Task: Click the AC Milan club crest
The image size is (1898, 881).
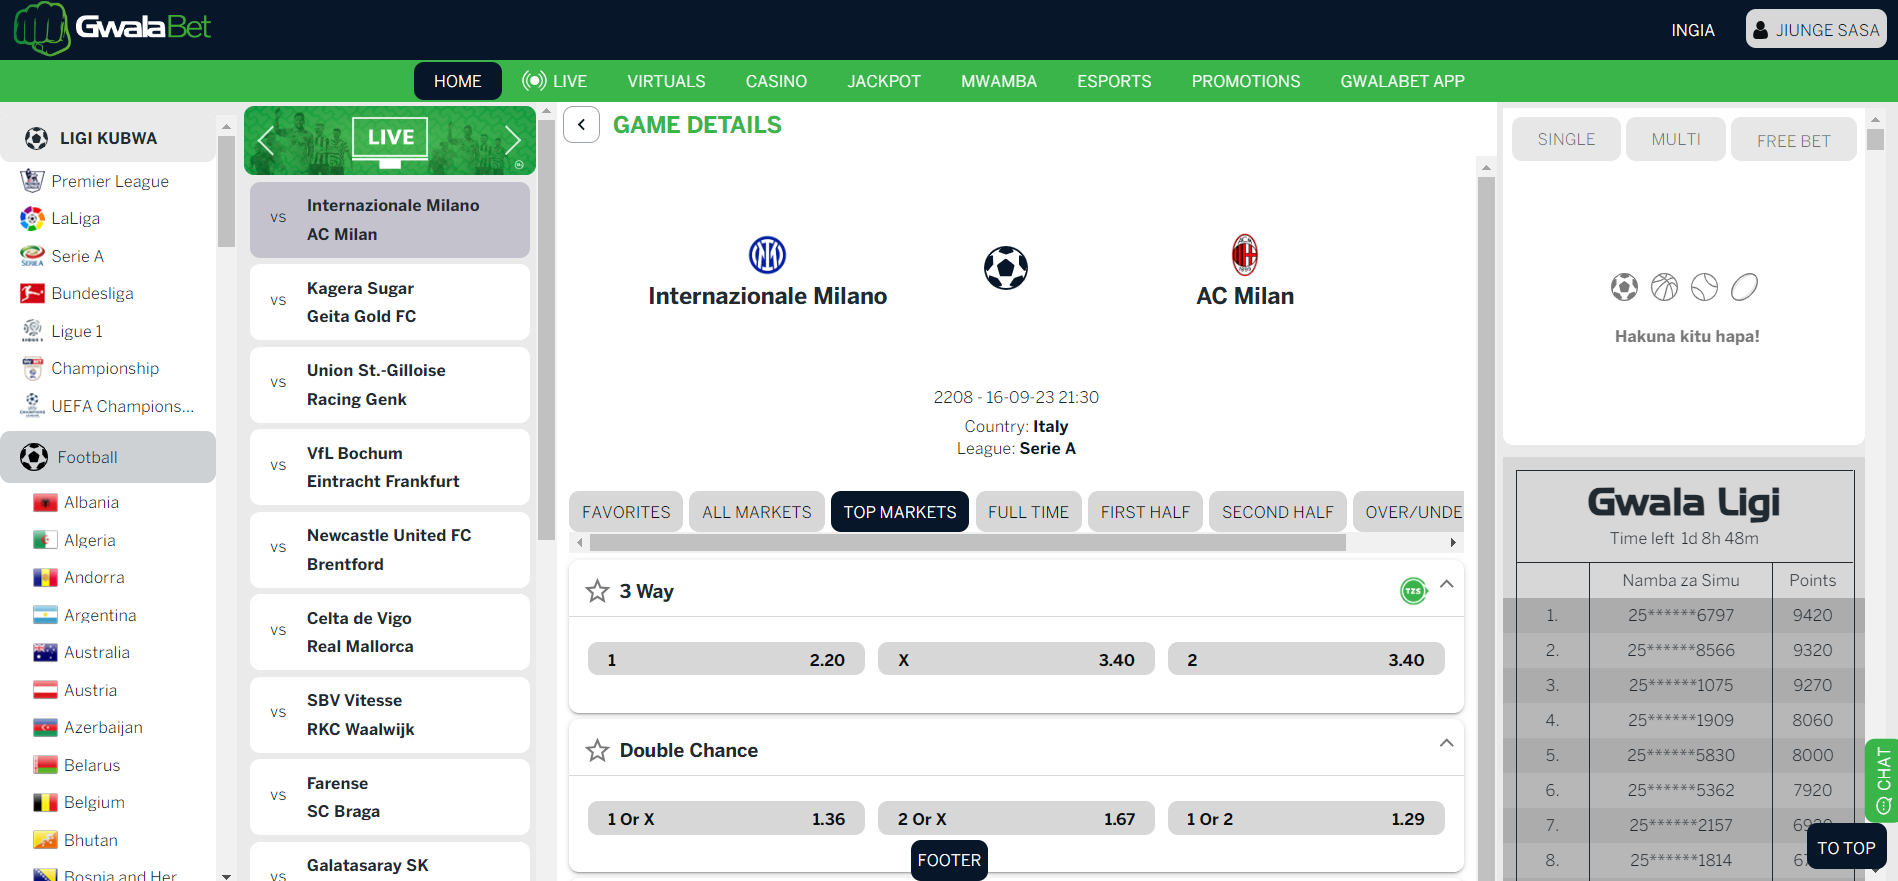Action: point(1245,255)
